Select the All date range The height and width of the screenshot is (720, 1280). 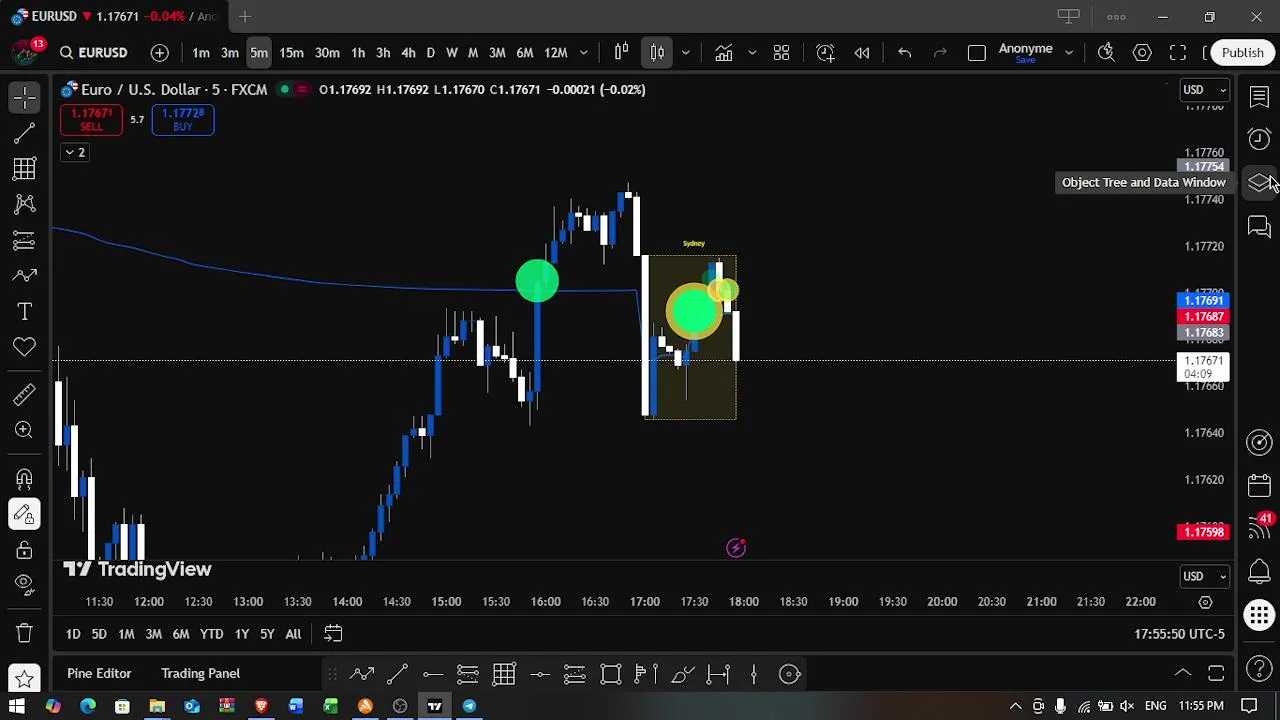tap(293, 634)
